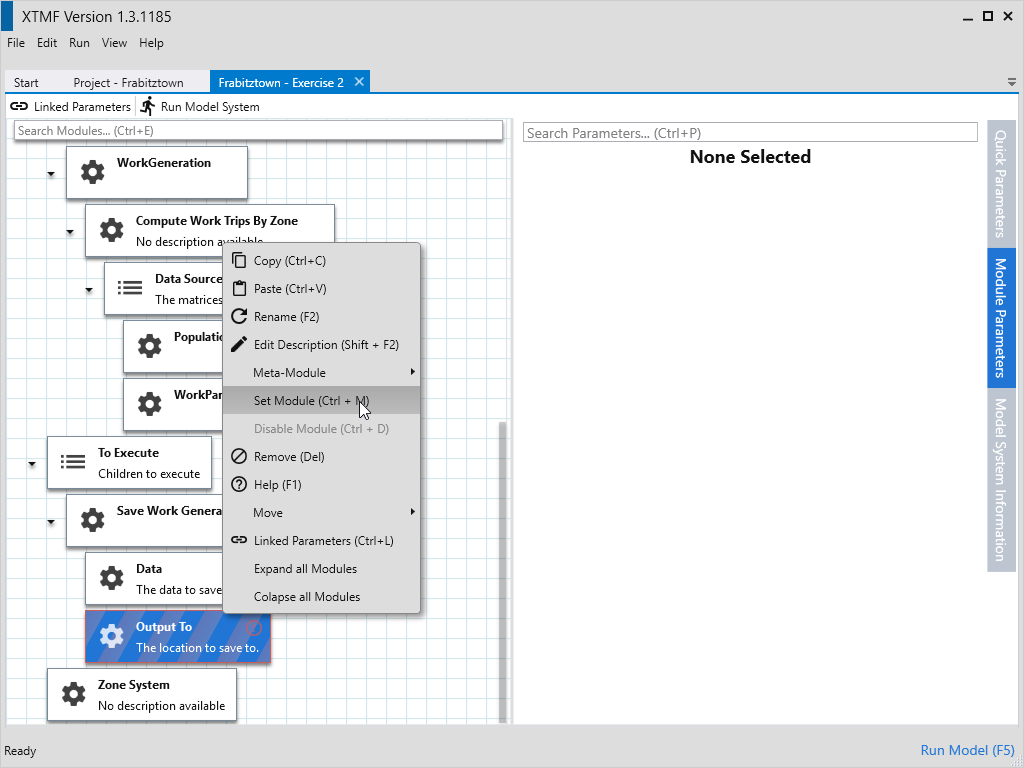Open the Quick Parameters side tab
Viewport: 1024px width, 768px height.
(x=1001, y=183)
